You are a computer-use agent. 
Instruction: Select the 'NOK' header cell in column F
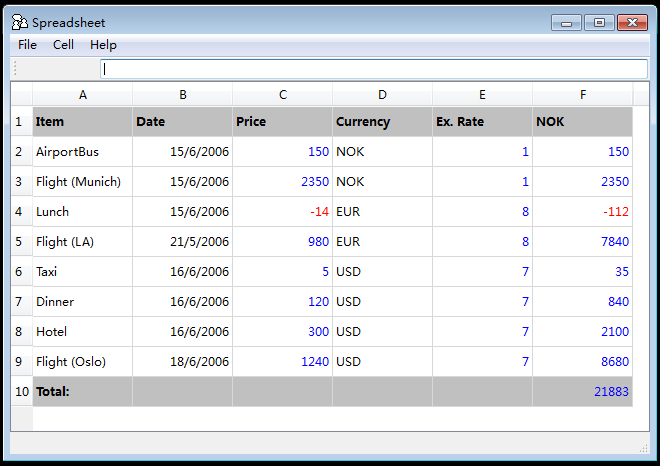[x=583, y=122]
